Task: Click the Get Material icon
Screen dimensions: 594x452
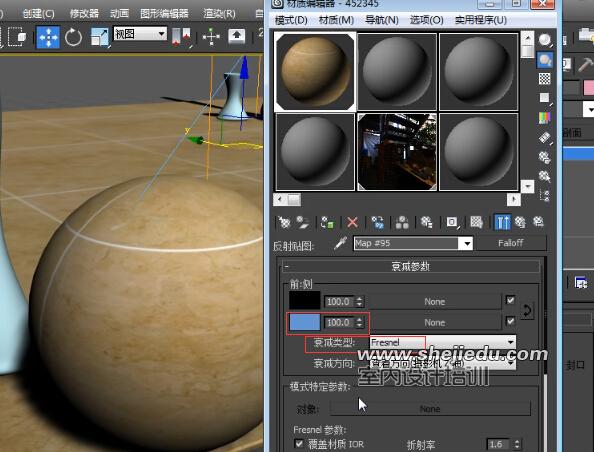Action: [284, 222]
